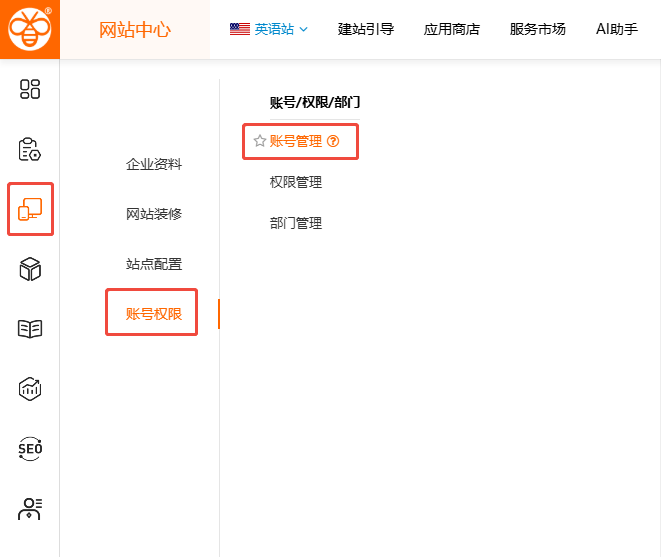Viewport: 661px width, 557px height.
Task: Click the SEO sidebar icon
Action: coord(30,449)
